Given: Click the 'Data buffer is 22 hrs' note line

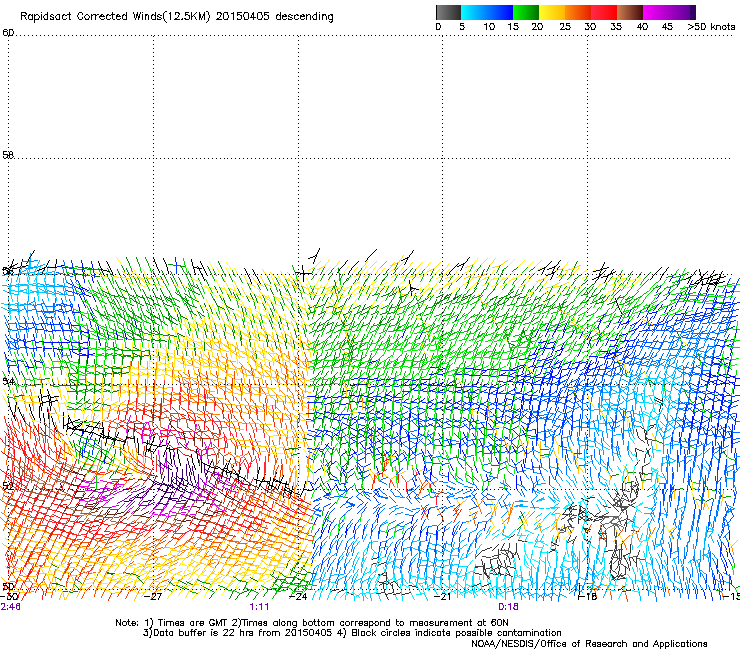Looking at the screenshot, I should coord(352,633).
